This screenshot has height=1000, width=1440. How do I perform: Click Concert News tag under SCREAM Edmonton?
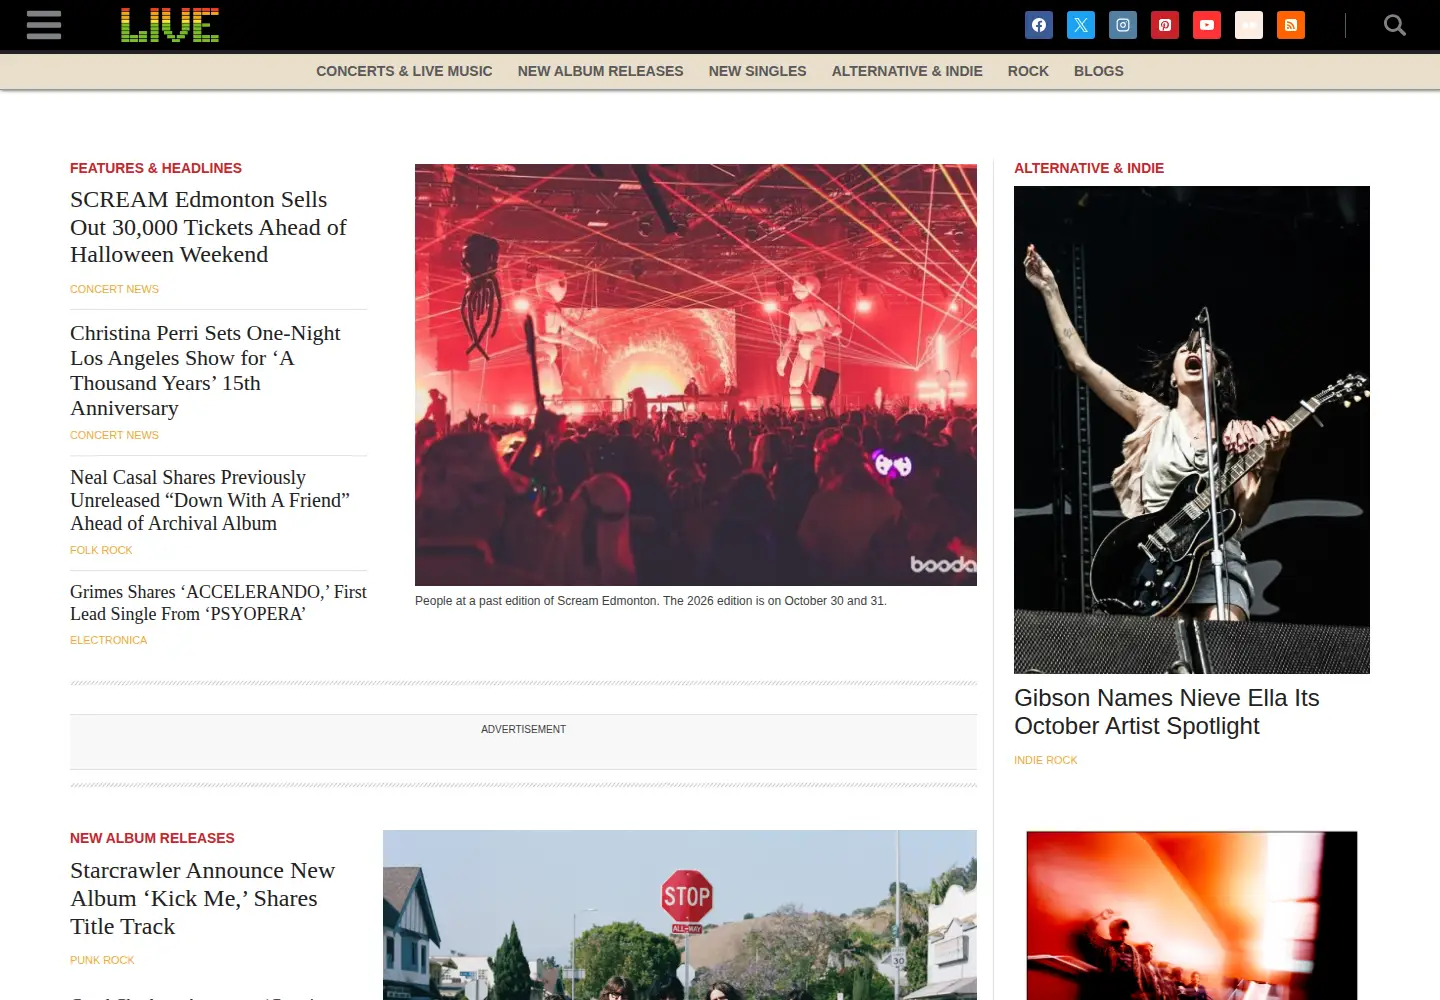pyautogui.click(x=114, y=289)
